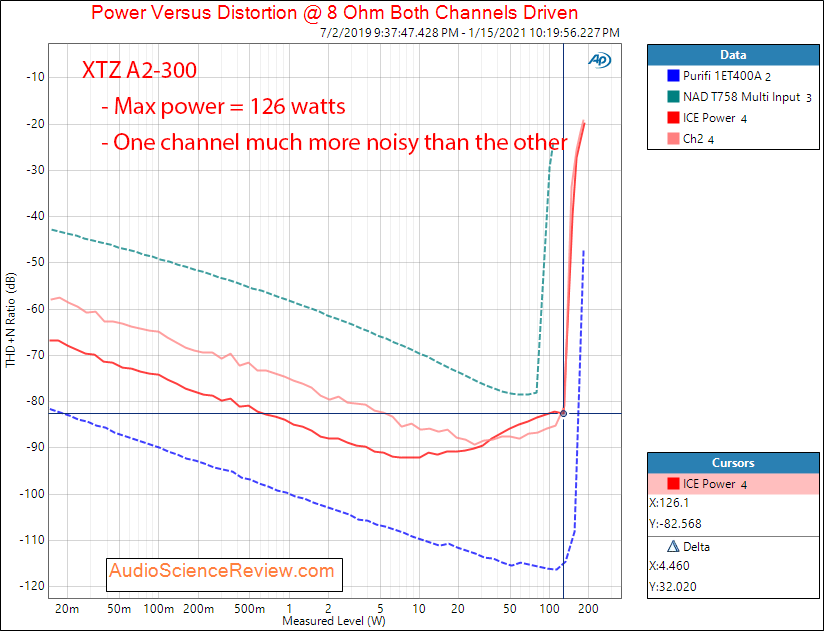
Task: Click the One channel much more noisy annotation
Action: [x=335, y=142]
